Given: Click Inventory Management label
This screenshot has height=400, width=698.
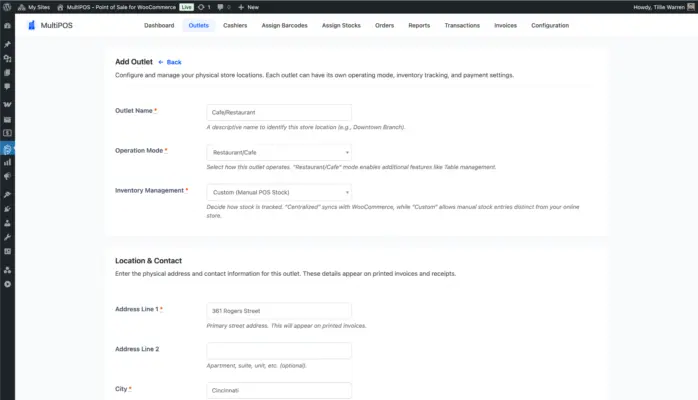Looking at the screenshot, I should (149, 190).
